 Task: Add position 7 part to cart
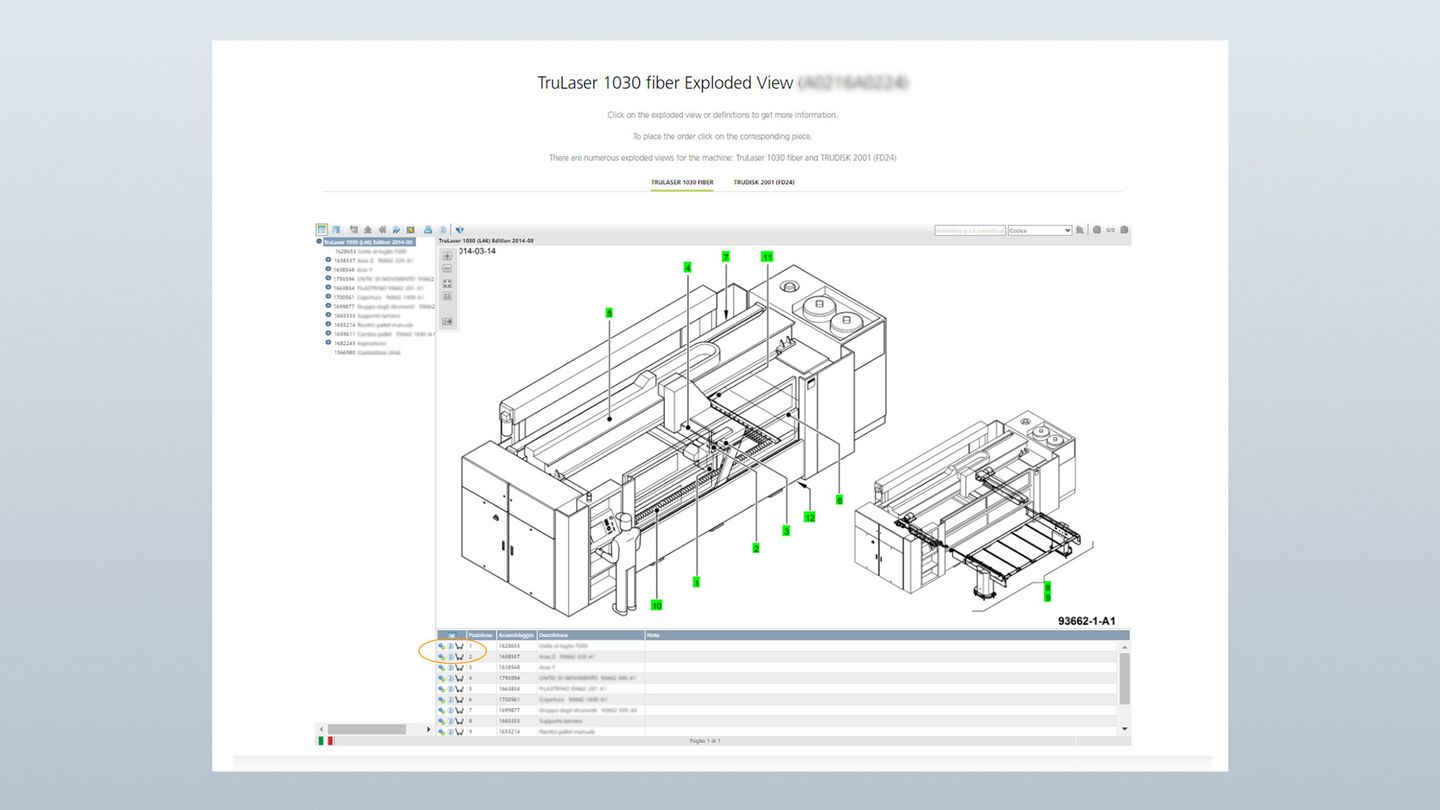[x=459, y=710]
